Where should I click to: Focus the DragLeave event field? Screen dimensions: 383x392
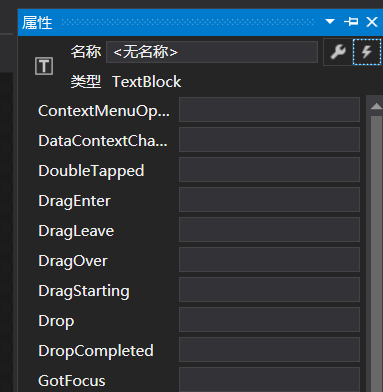[x=269, y=230]
